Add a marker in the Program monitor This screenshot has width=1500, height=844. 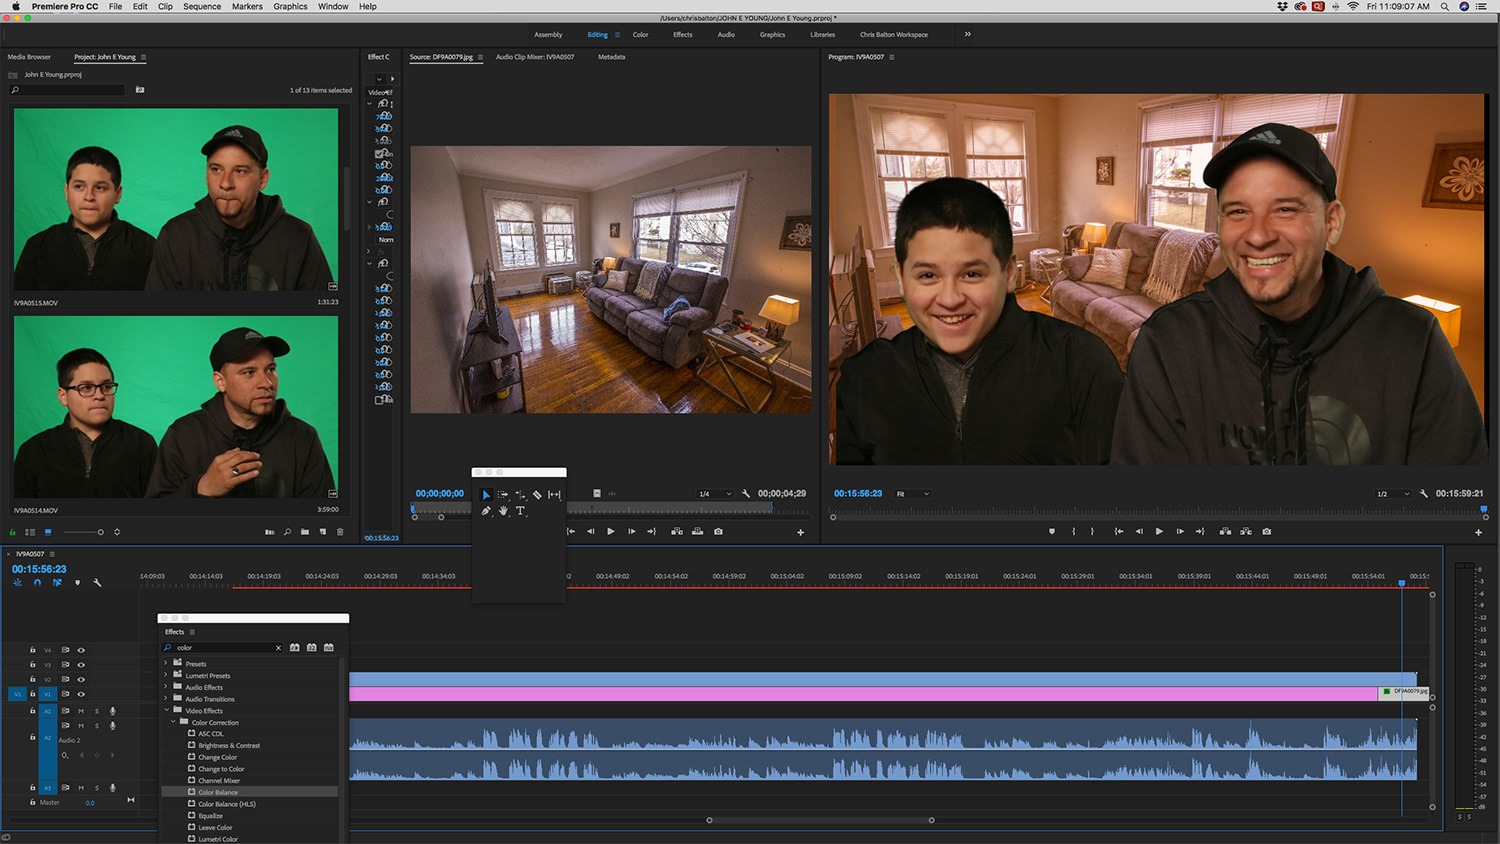(1051, 532)
